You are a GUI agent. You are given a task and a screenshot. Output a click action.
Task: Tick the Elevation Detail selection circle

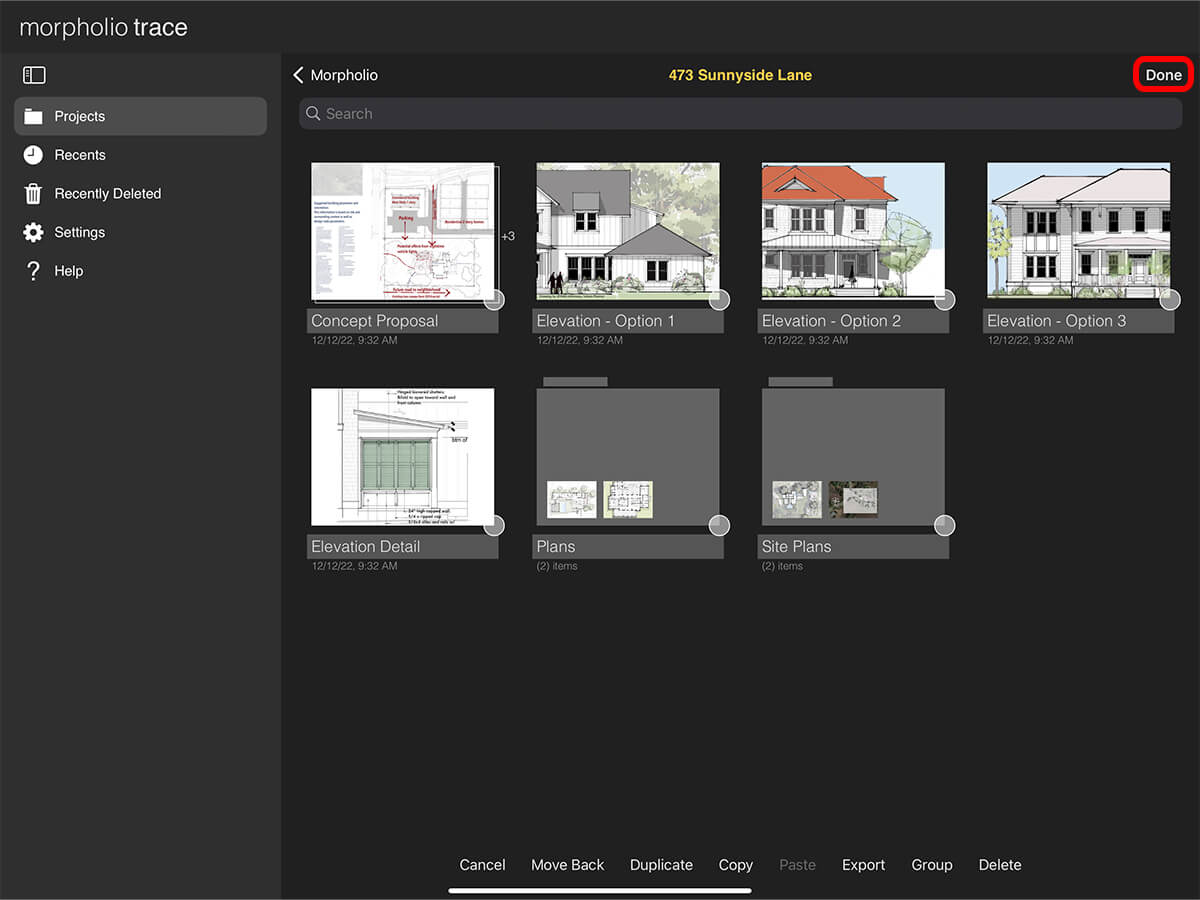494,526
